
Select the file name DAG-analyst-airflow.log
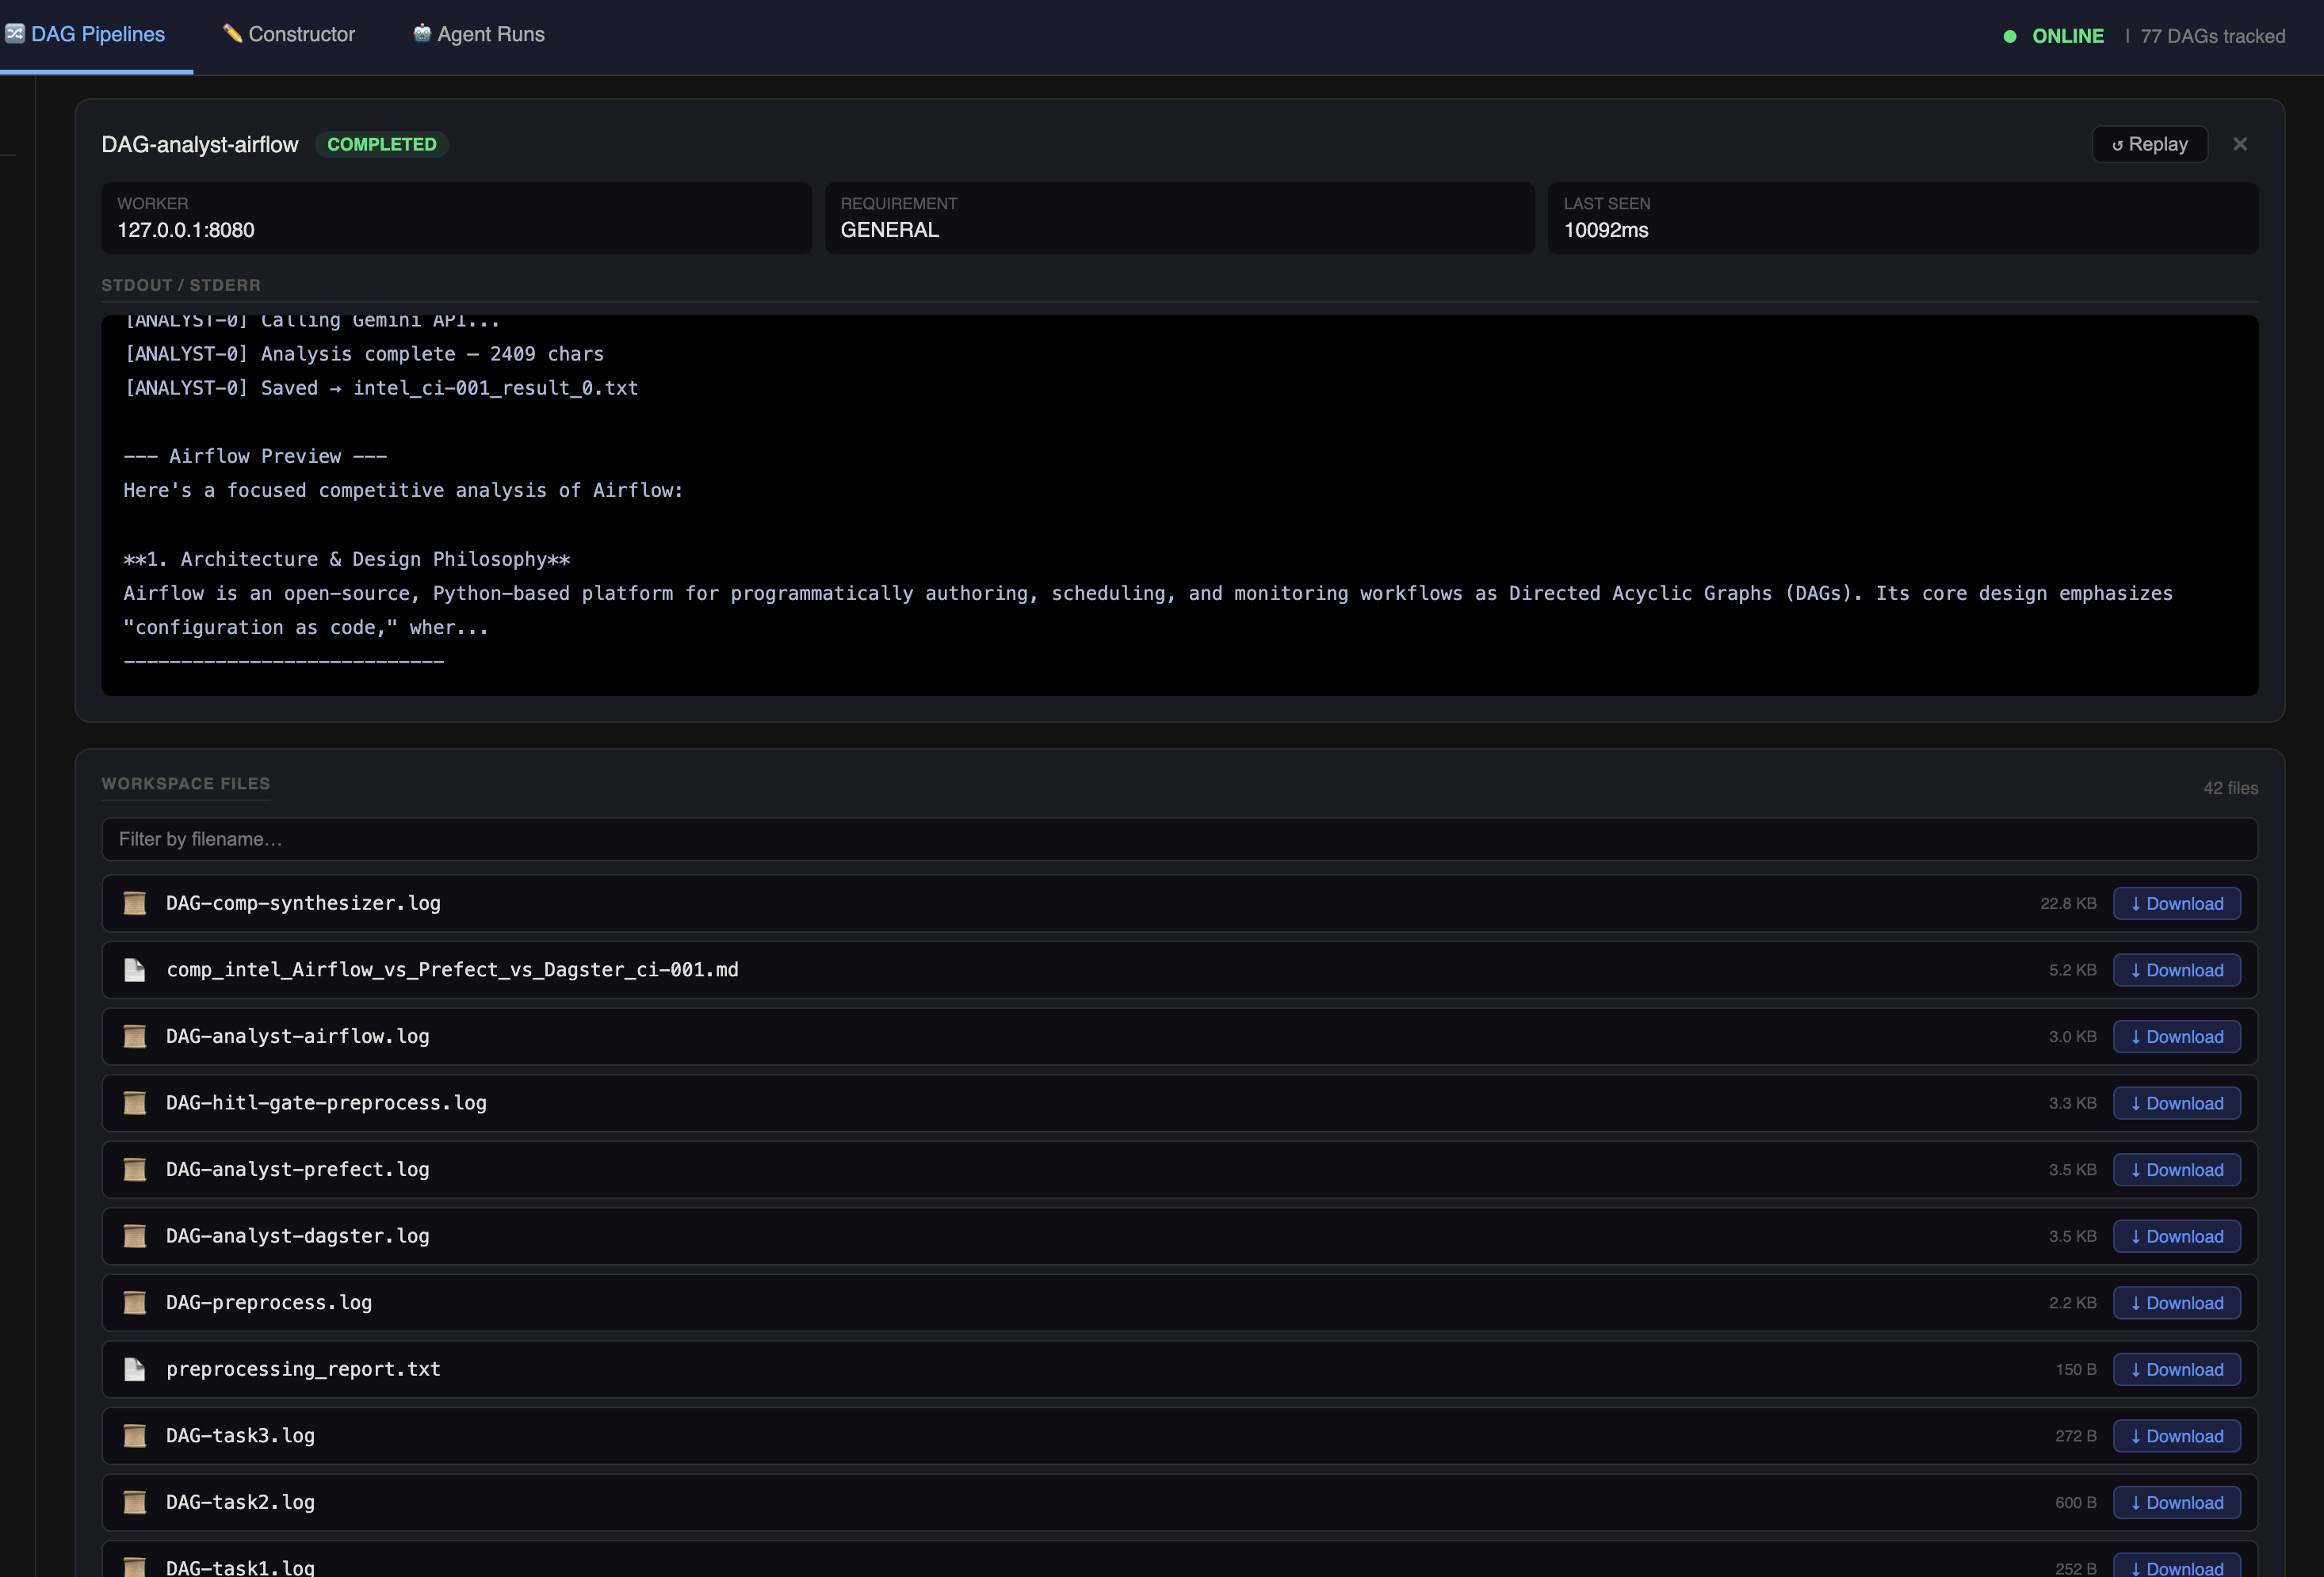coord(297,1037)
